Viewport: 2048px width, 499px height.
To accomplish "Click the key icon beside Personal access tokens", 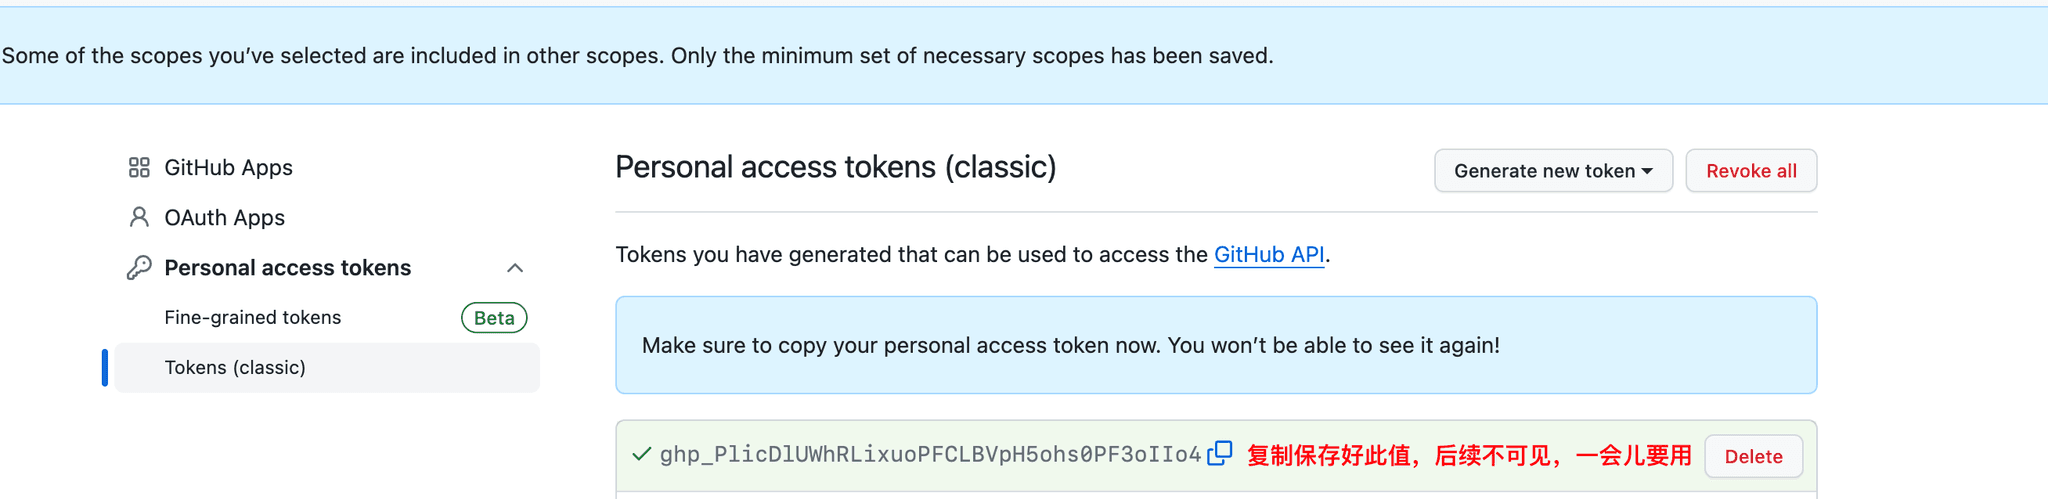I will (139, 267).
